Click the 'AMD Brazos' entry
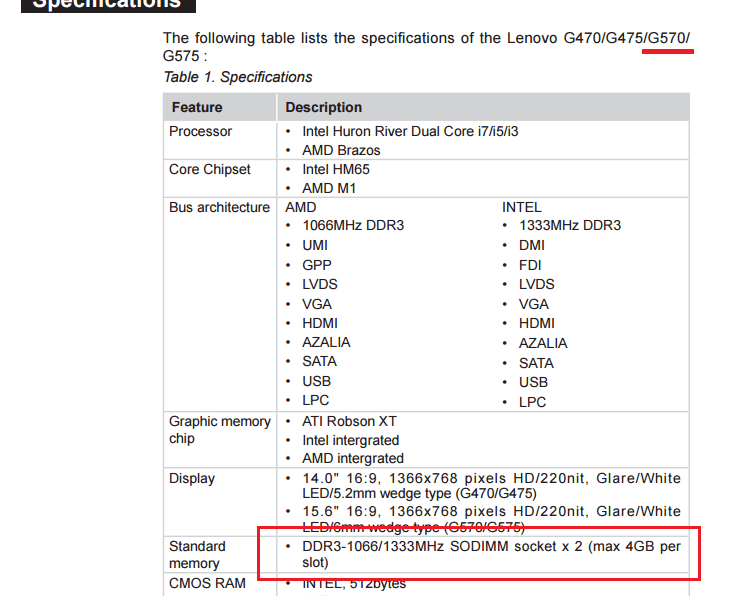751x596 pixels. coord(341,150)
